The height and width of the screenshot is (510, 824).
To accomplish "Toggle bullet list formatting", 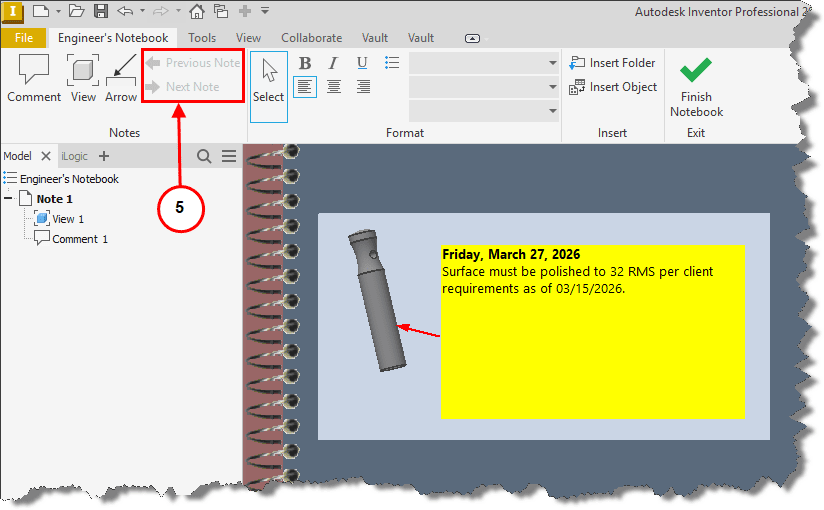I will pyautogui.click(x=392, y=63).
